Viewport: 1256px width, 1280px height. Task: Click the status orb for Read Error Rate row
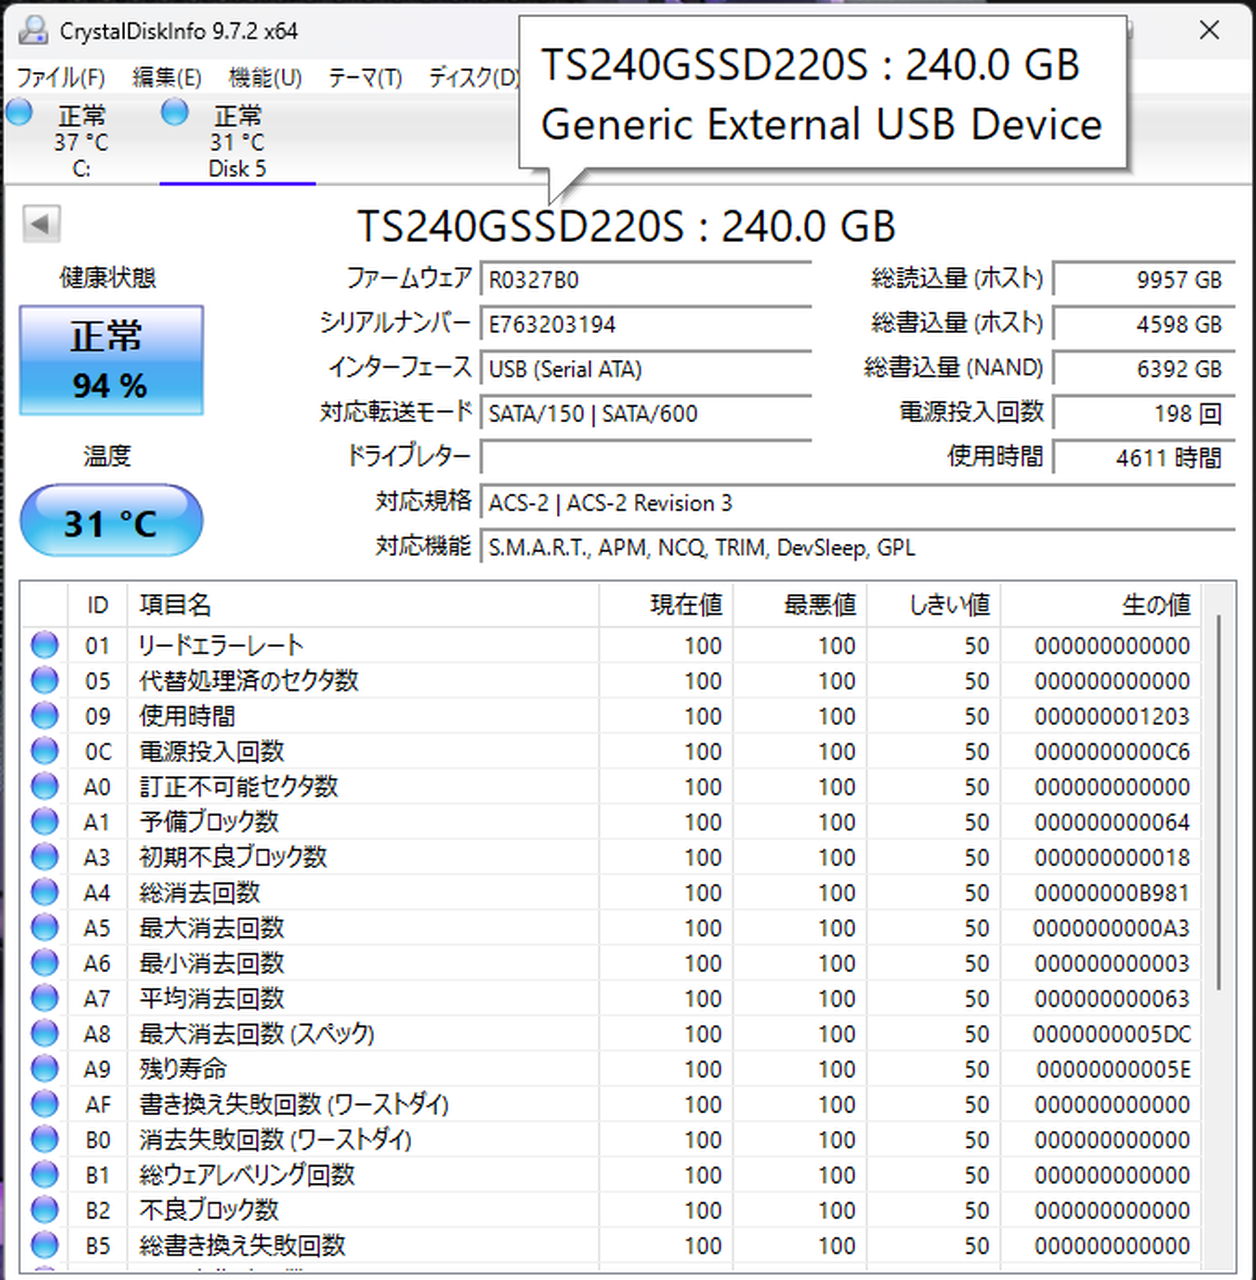pyautogui.click(x=45, y=645)
